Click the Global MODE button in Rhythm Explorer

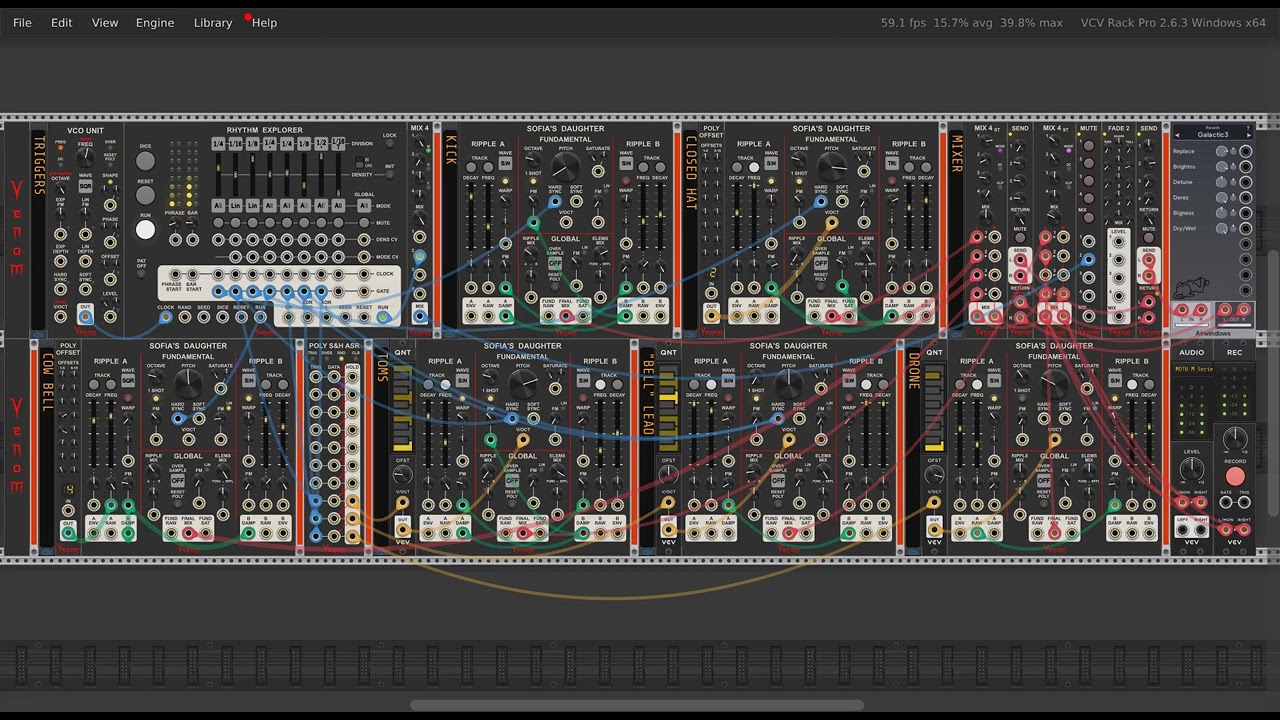coord(364,205)
